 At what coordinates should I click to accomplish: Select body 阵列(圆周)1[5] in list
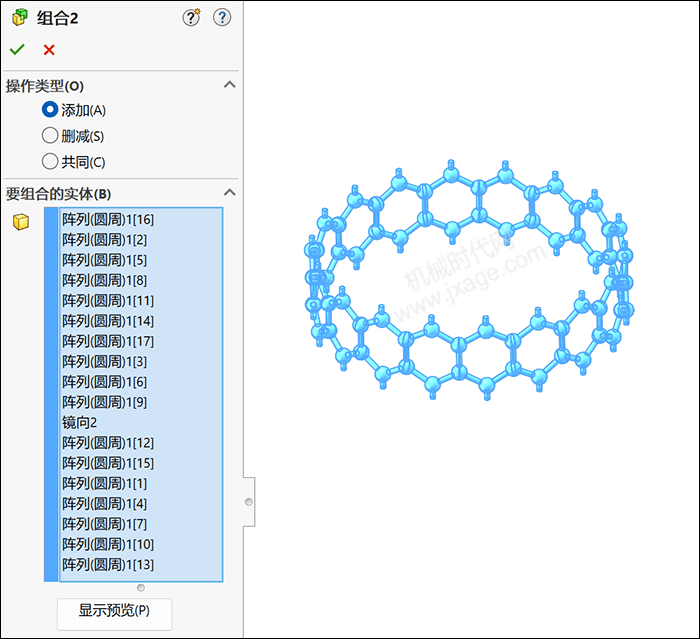141,260
